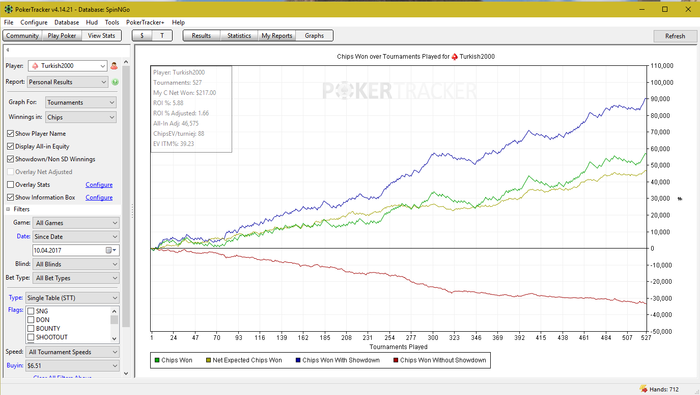Viewport: 700px width, 395px height.
Task: Toggle Display All-in Equity checkbox
Action: coord(11,146)
